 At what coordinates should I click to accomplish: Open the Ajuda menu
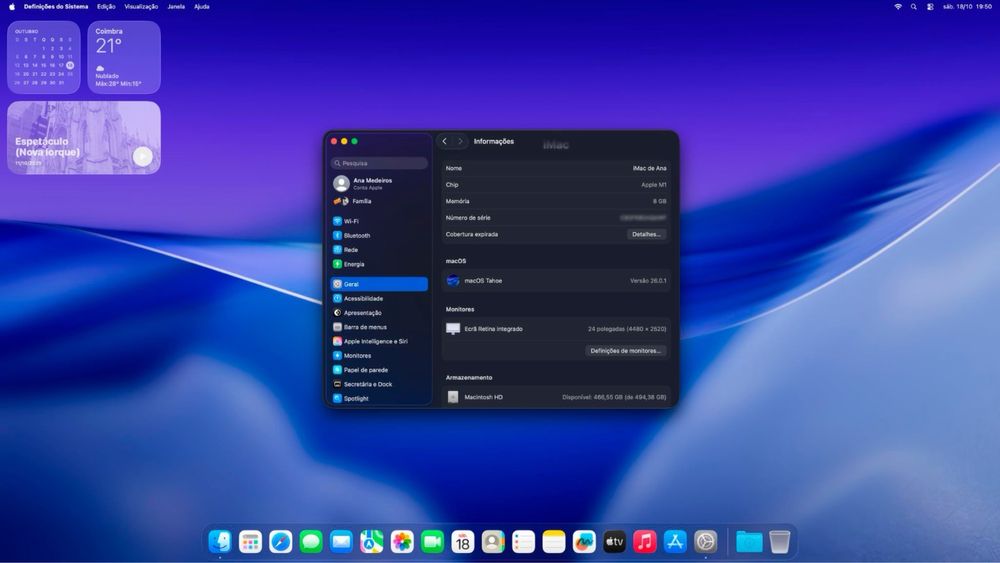[x=202, y=6]
